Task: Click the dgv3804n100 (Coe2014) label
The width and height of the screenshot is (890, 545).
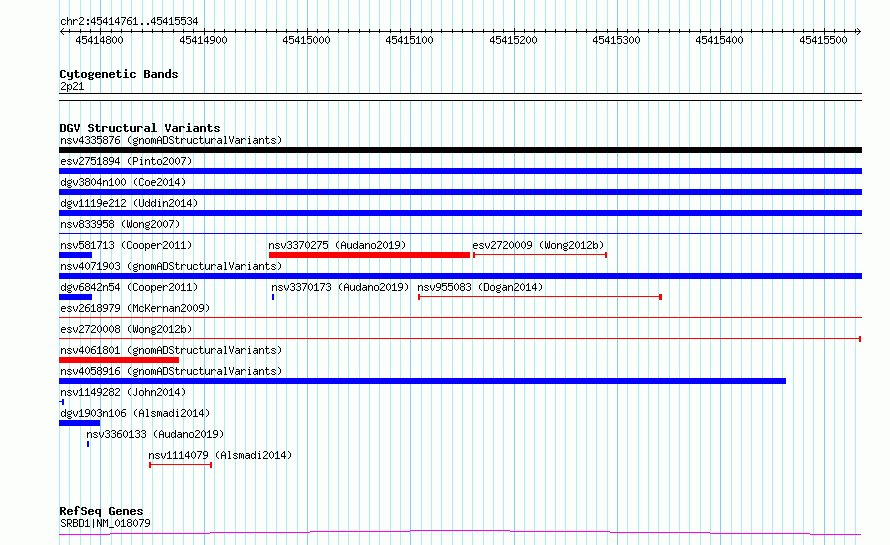Action: click(123, 182)
